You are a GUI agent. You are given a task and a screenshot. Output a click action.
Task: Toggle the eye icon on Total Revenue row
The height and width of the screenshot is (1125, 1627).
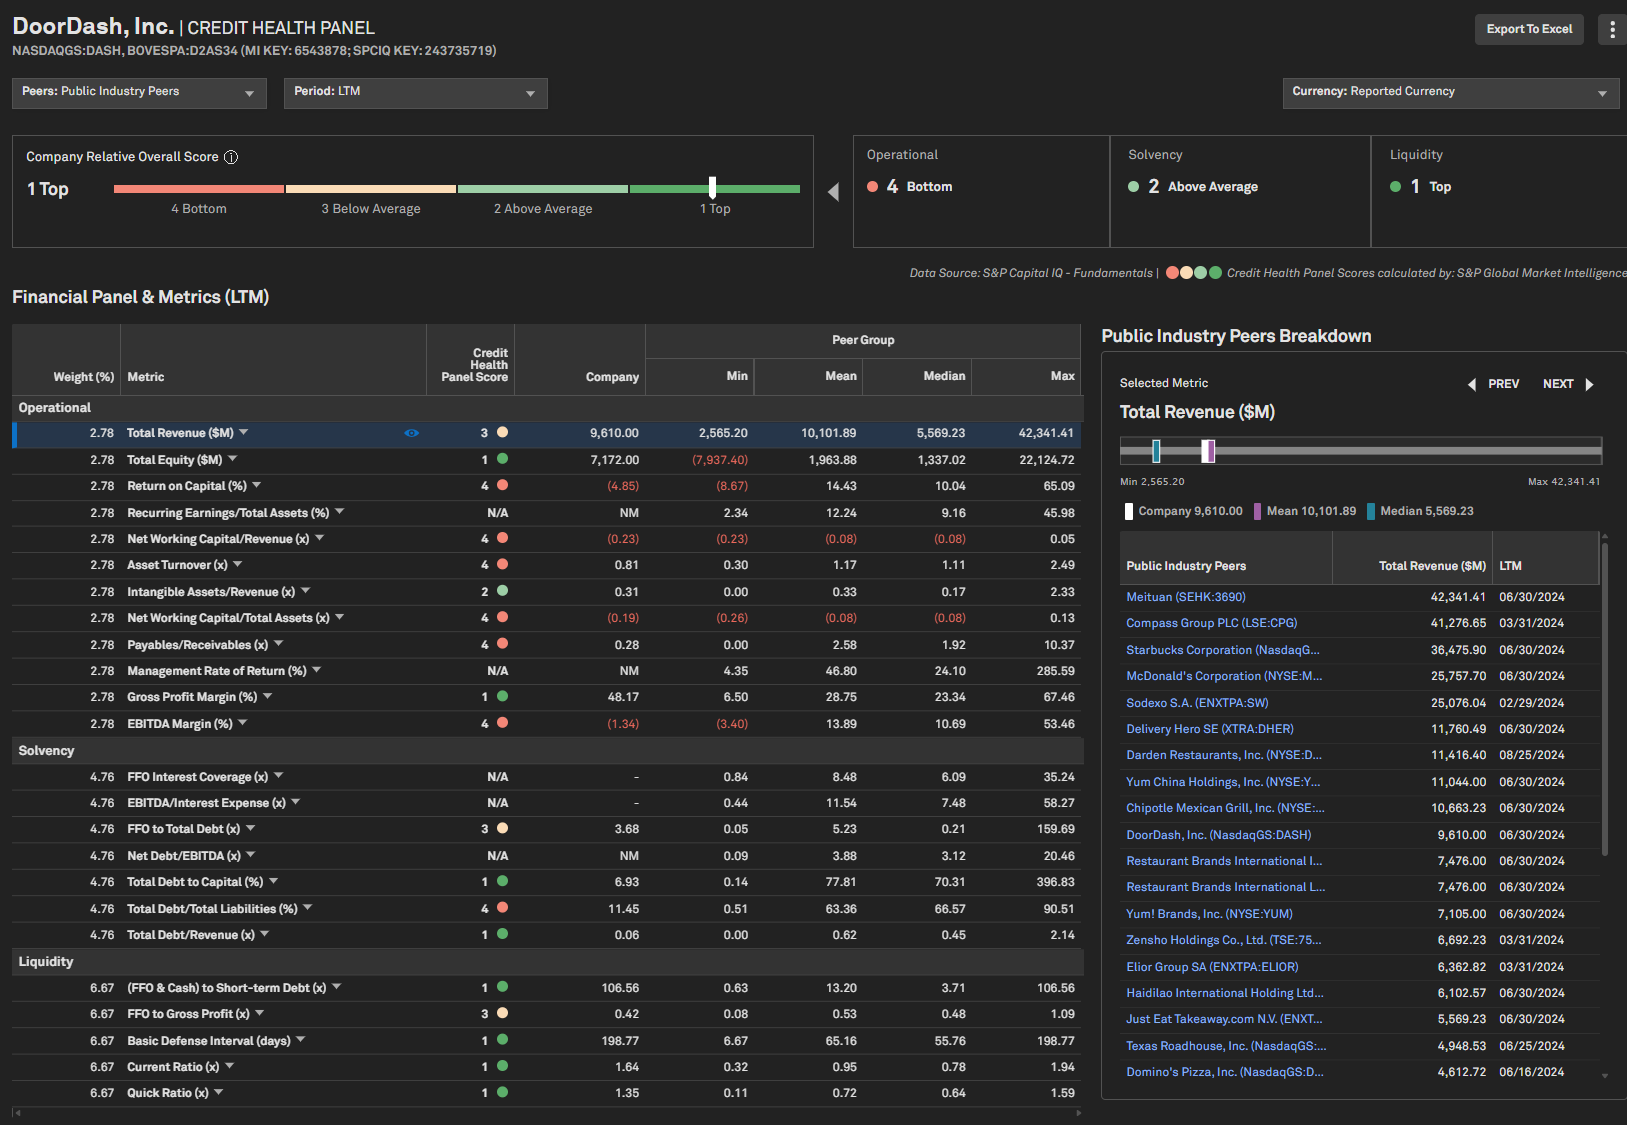tap(411, 433)
